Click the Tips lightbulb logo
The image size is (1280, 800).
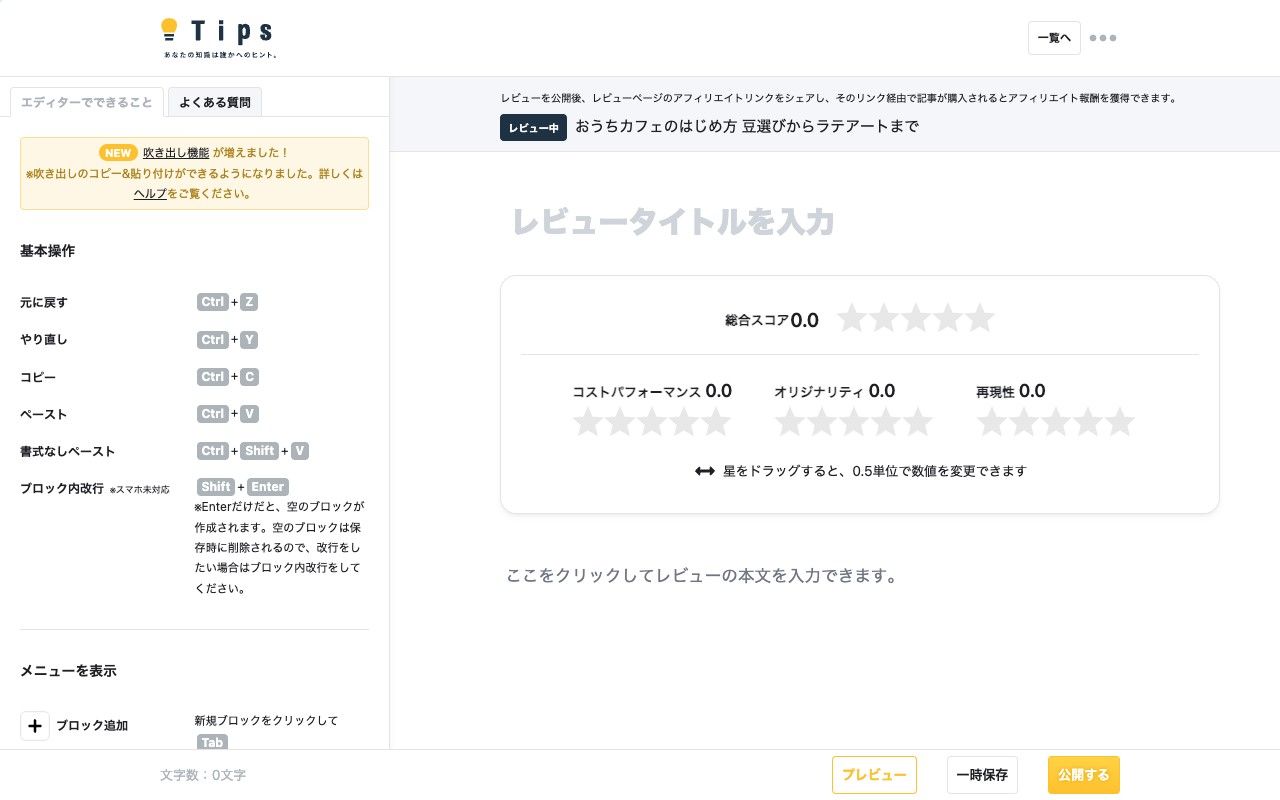coord(218,38)
